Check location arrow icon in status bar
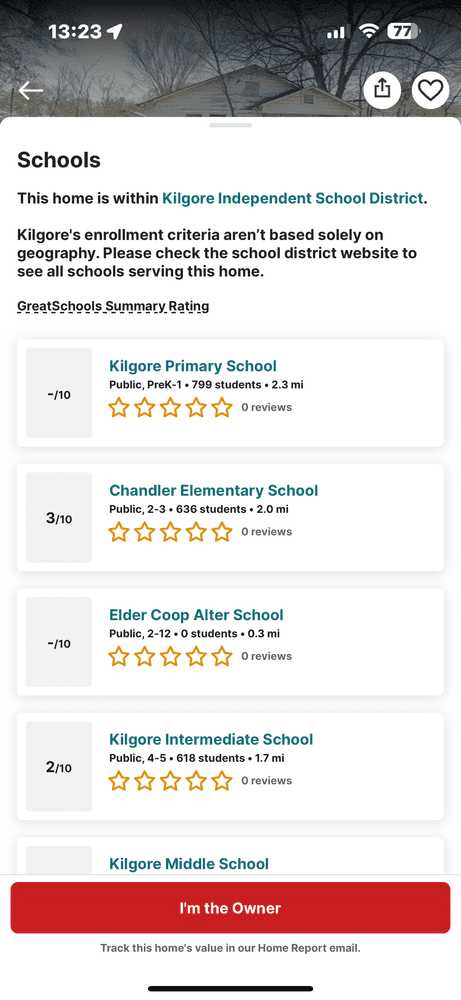This screenshot has height=1000, width=461. click(x=115, y=31)
